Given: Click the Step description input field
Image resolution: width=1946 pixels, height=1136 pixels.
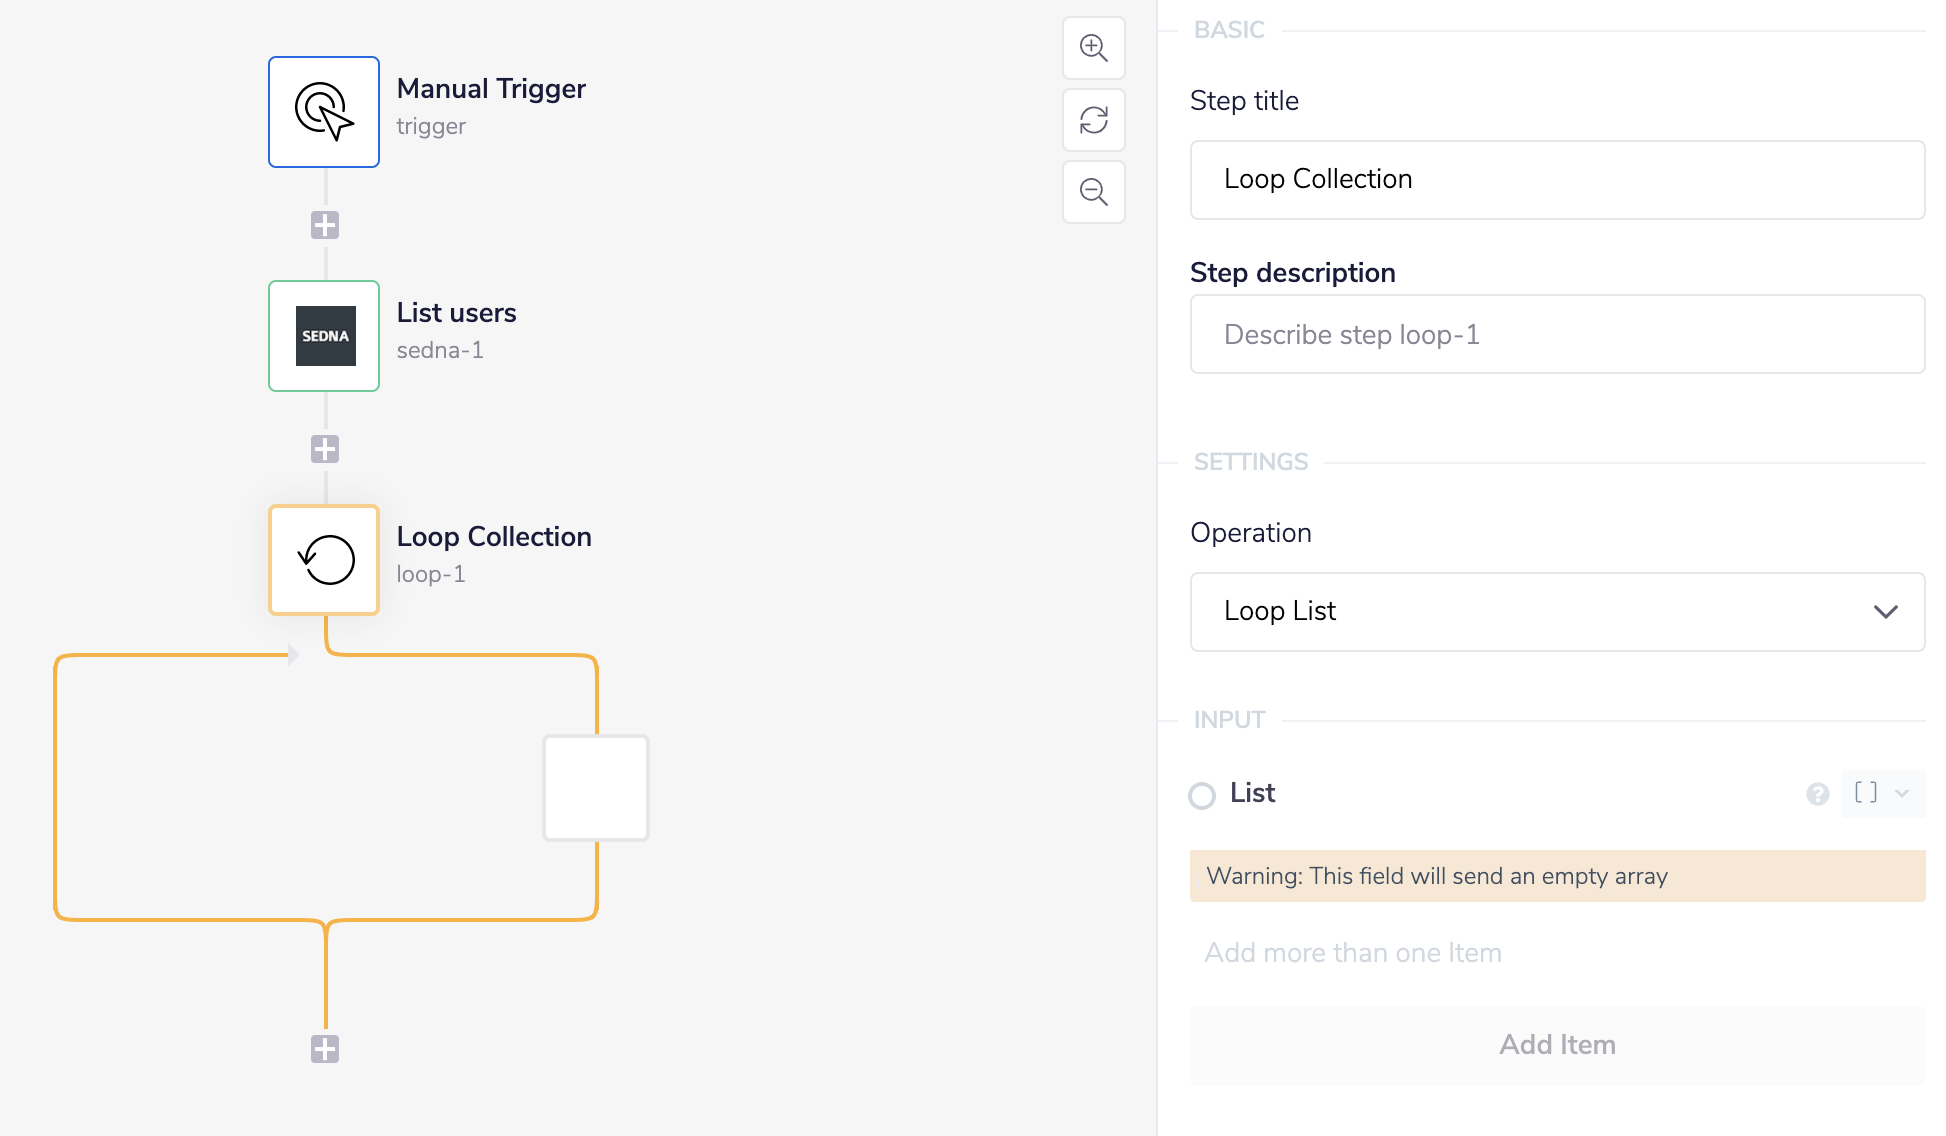Looking at the screenshot, I should pos(1556,335).
